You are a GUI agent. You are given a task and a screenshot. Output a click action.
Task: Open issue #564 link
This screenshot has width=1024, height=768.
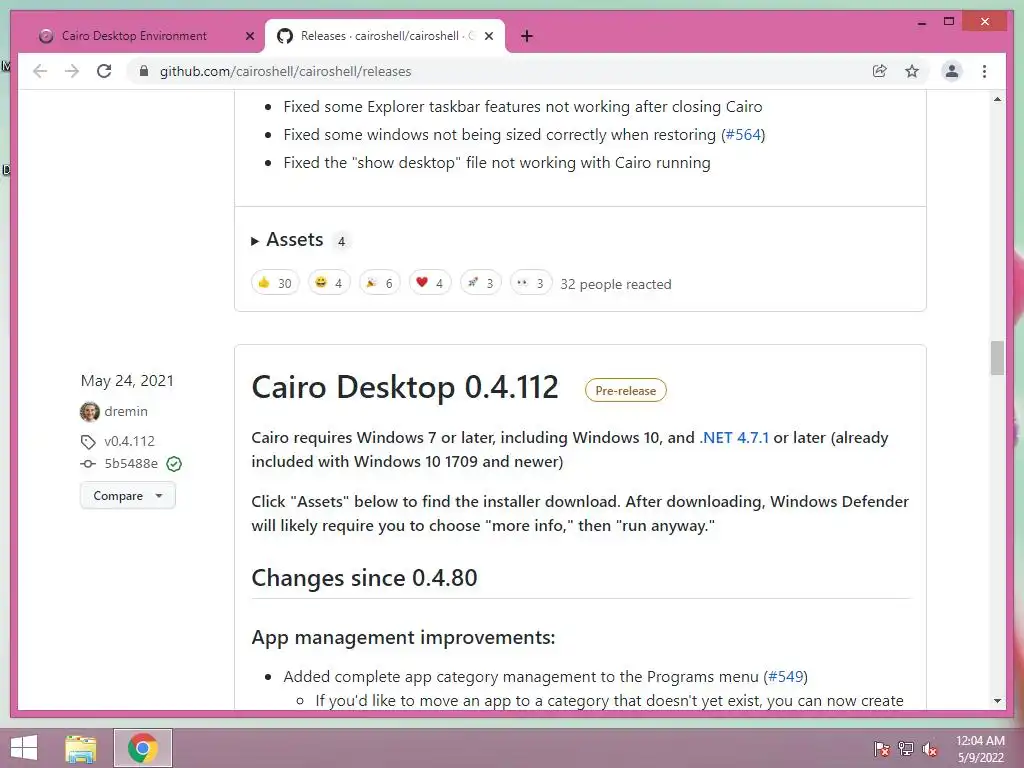tap(743, 135)
